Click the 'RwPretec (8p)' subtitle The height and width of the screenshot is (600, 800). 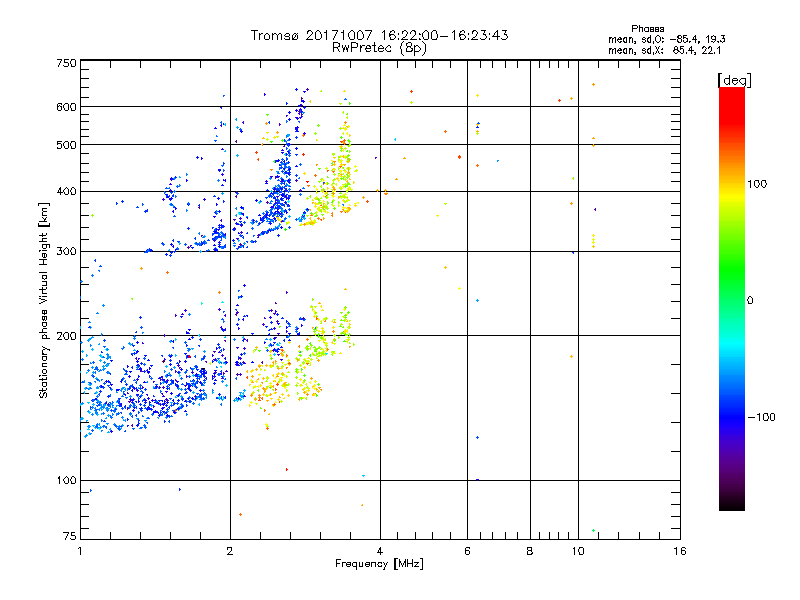379,48
